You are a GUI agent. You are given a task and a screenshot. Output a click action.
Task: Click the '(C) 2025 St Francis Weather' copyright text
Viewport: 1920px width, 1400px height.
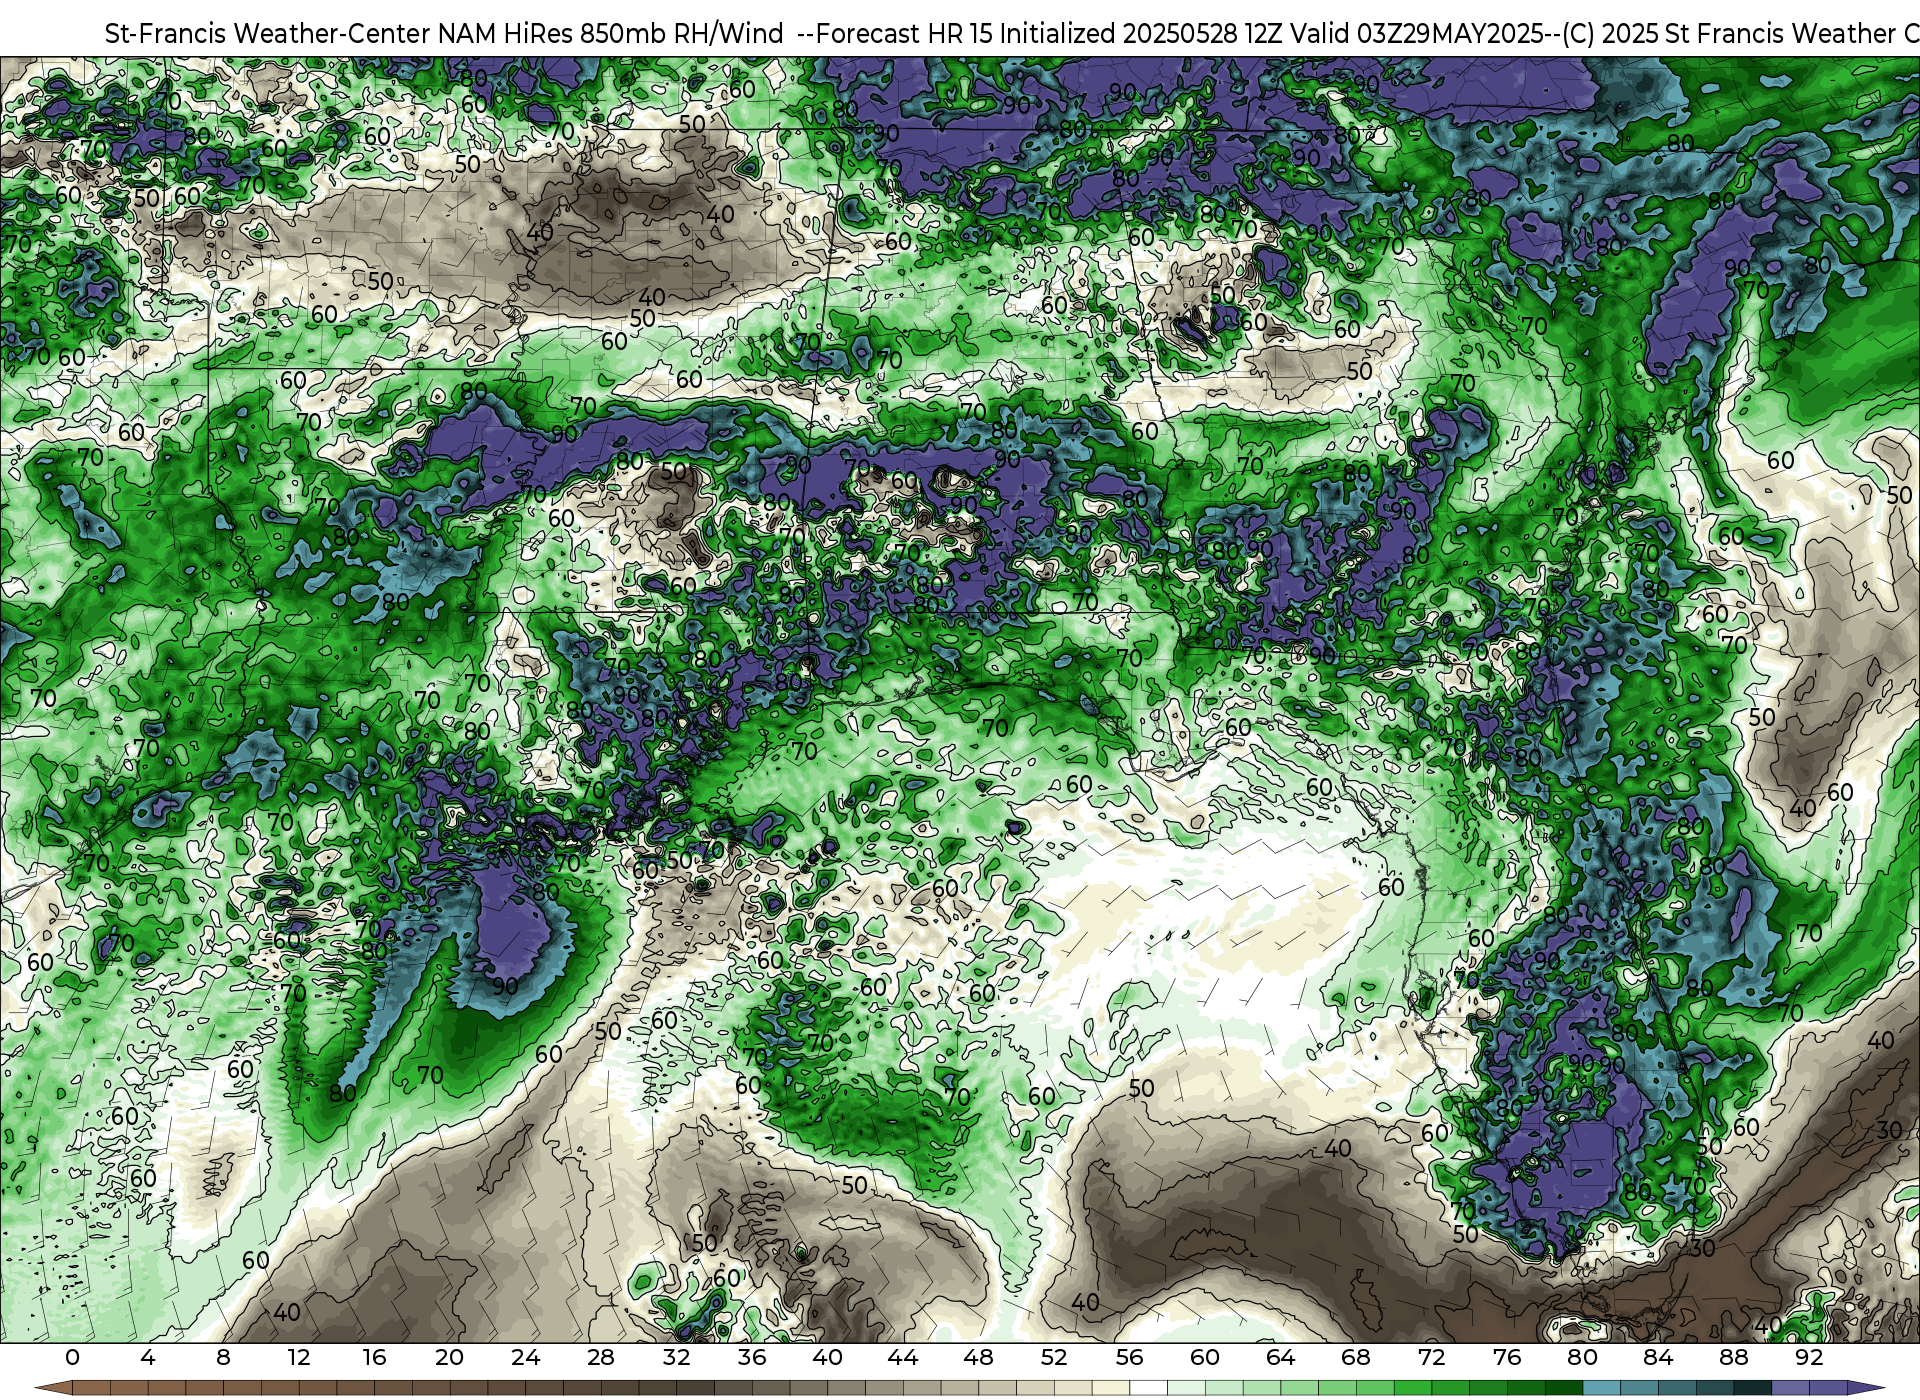click(x=1728, y=34)
